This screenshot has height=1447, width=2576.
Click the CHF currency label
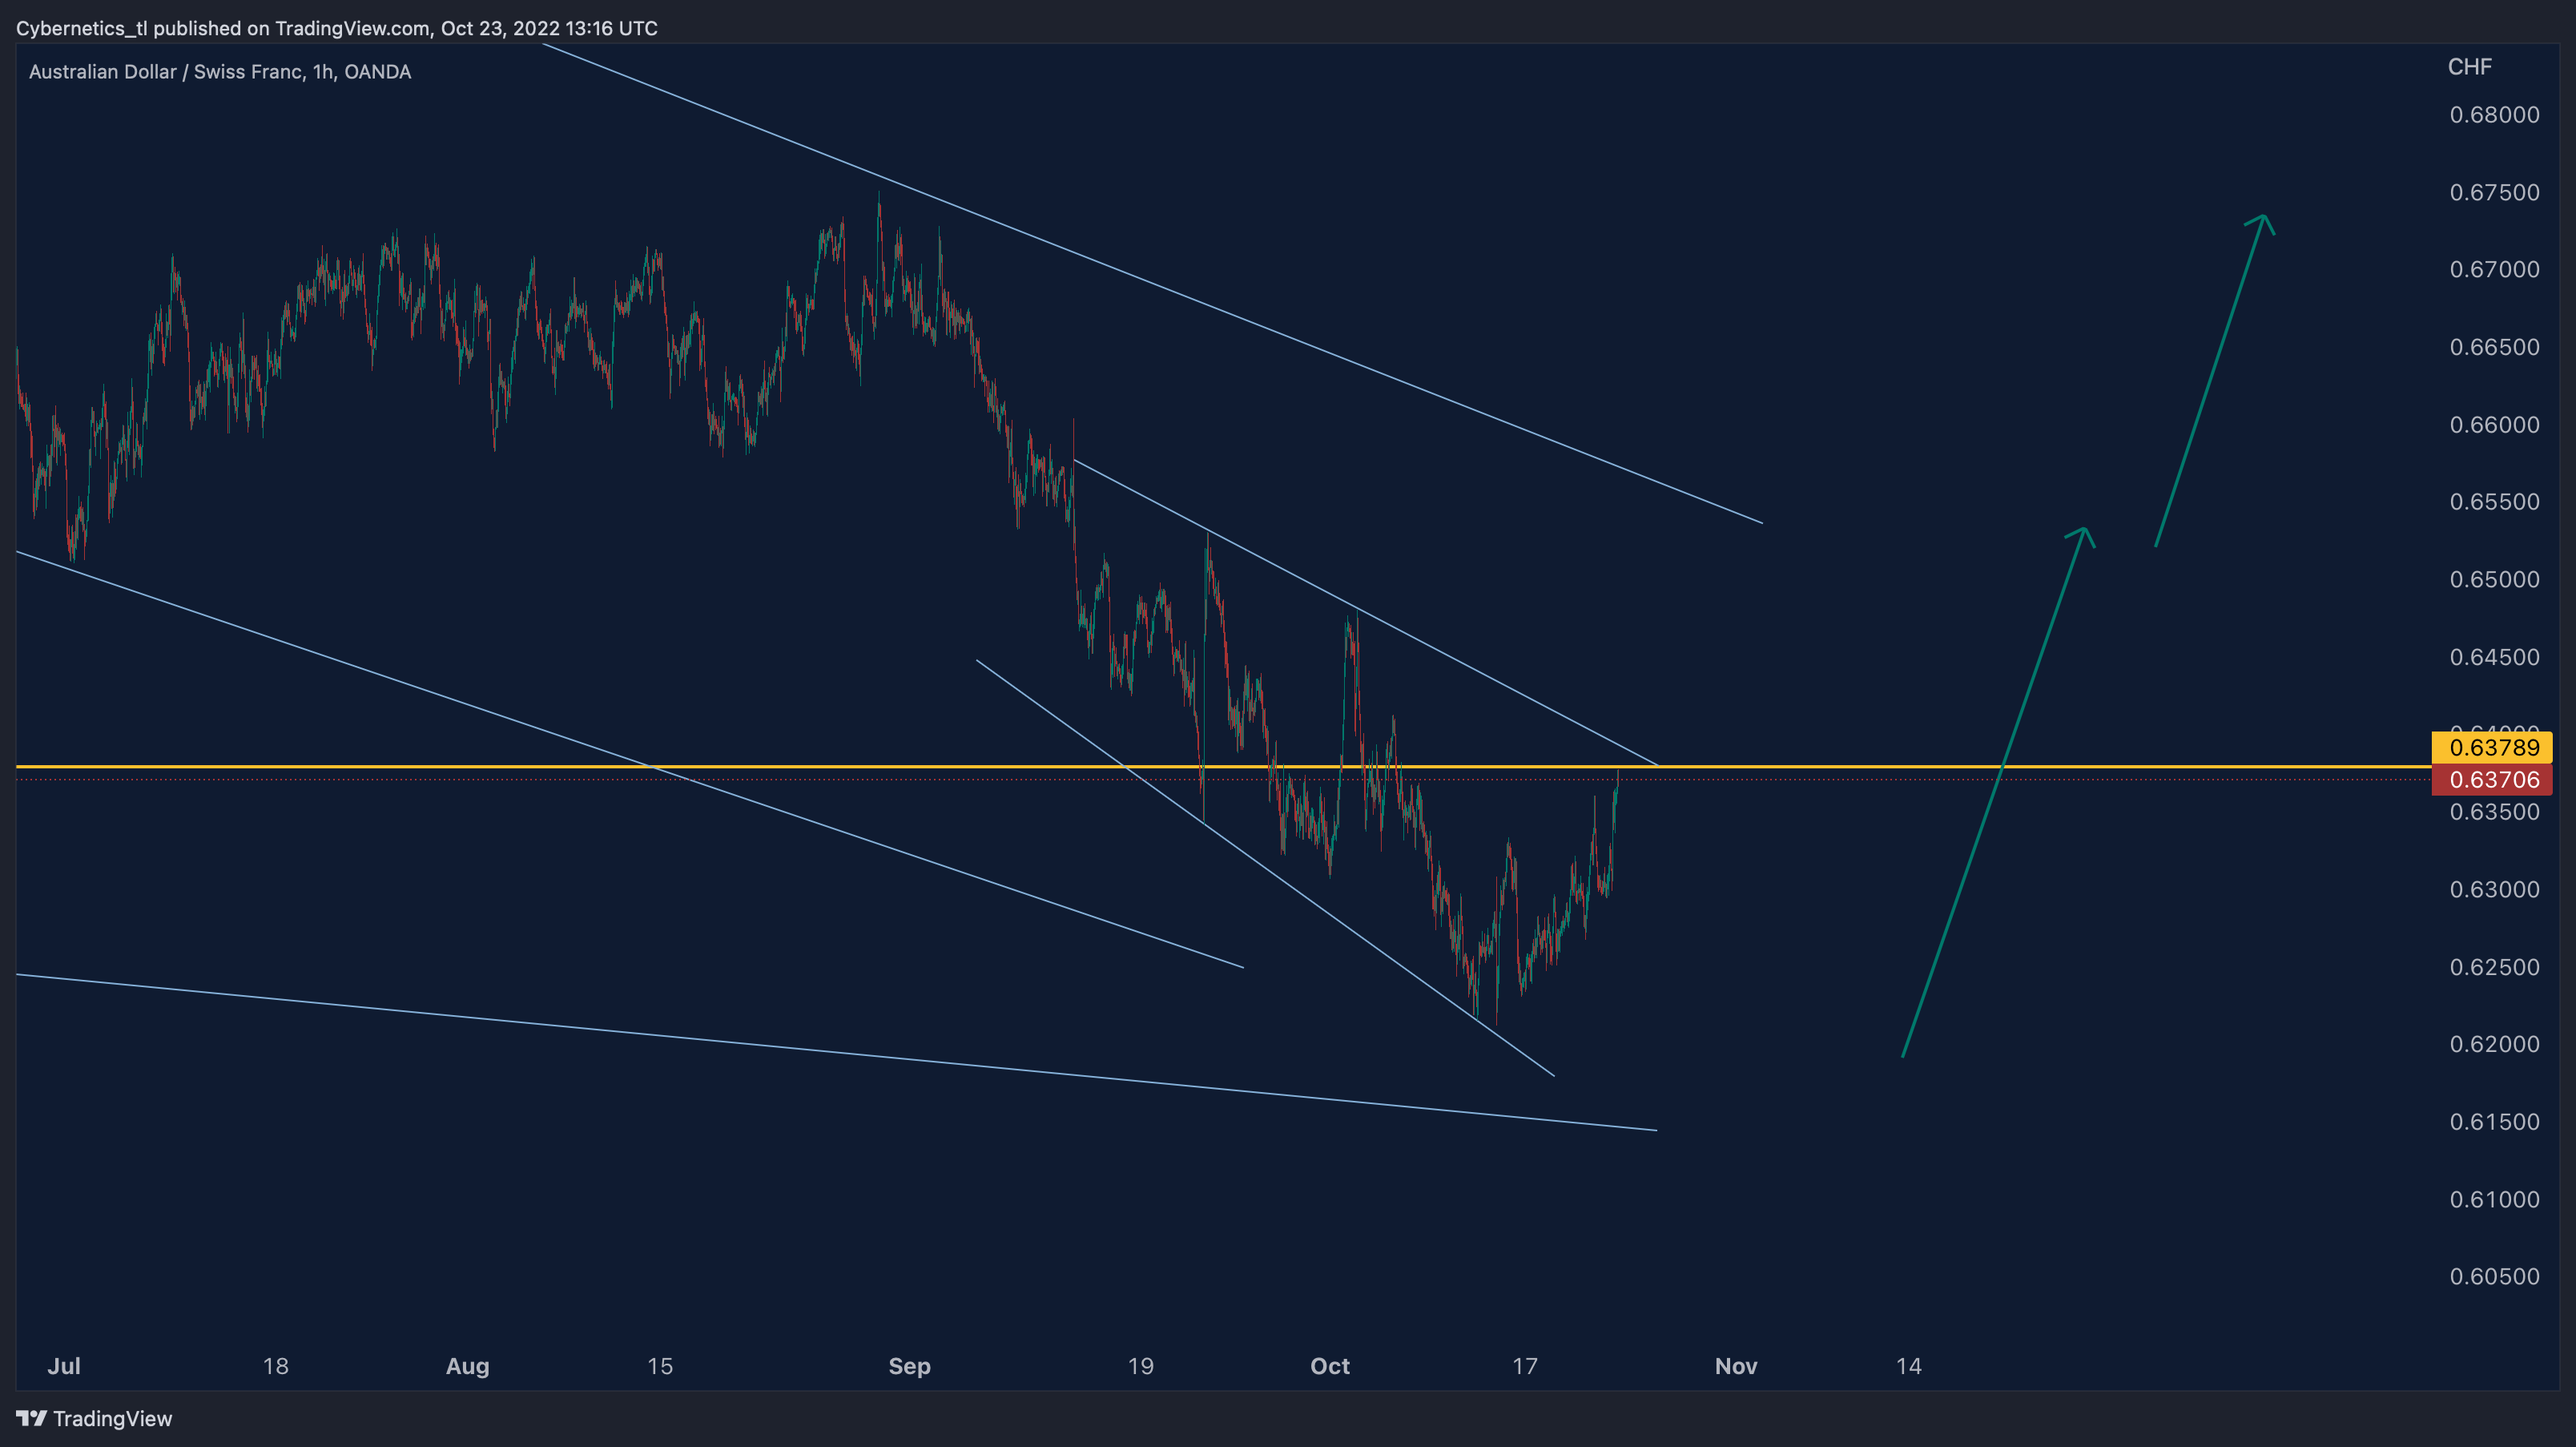(2469, 67)
